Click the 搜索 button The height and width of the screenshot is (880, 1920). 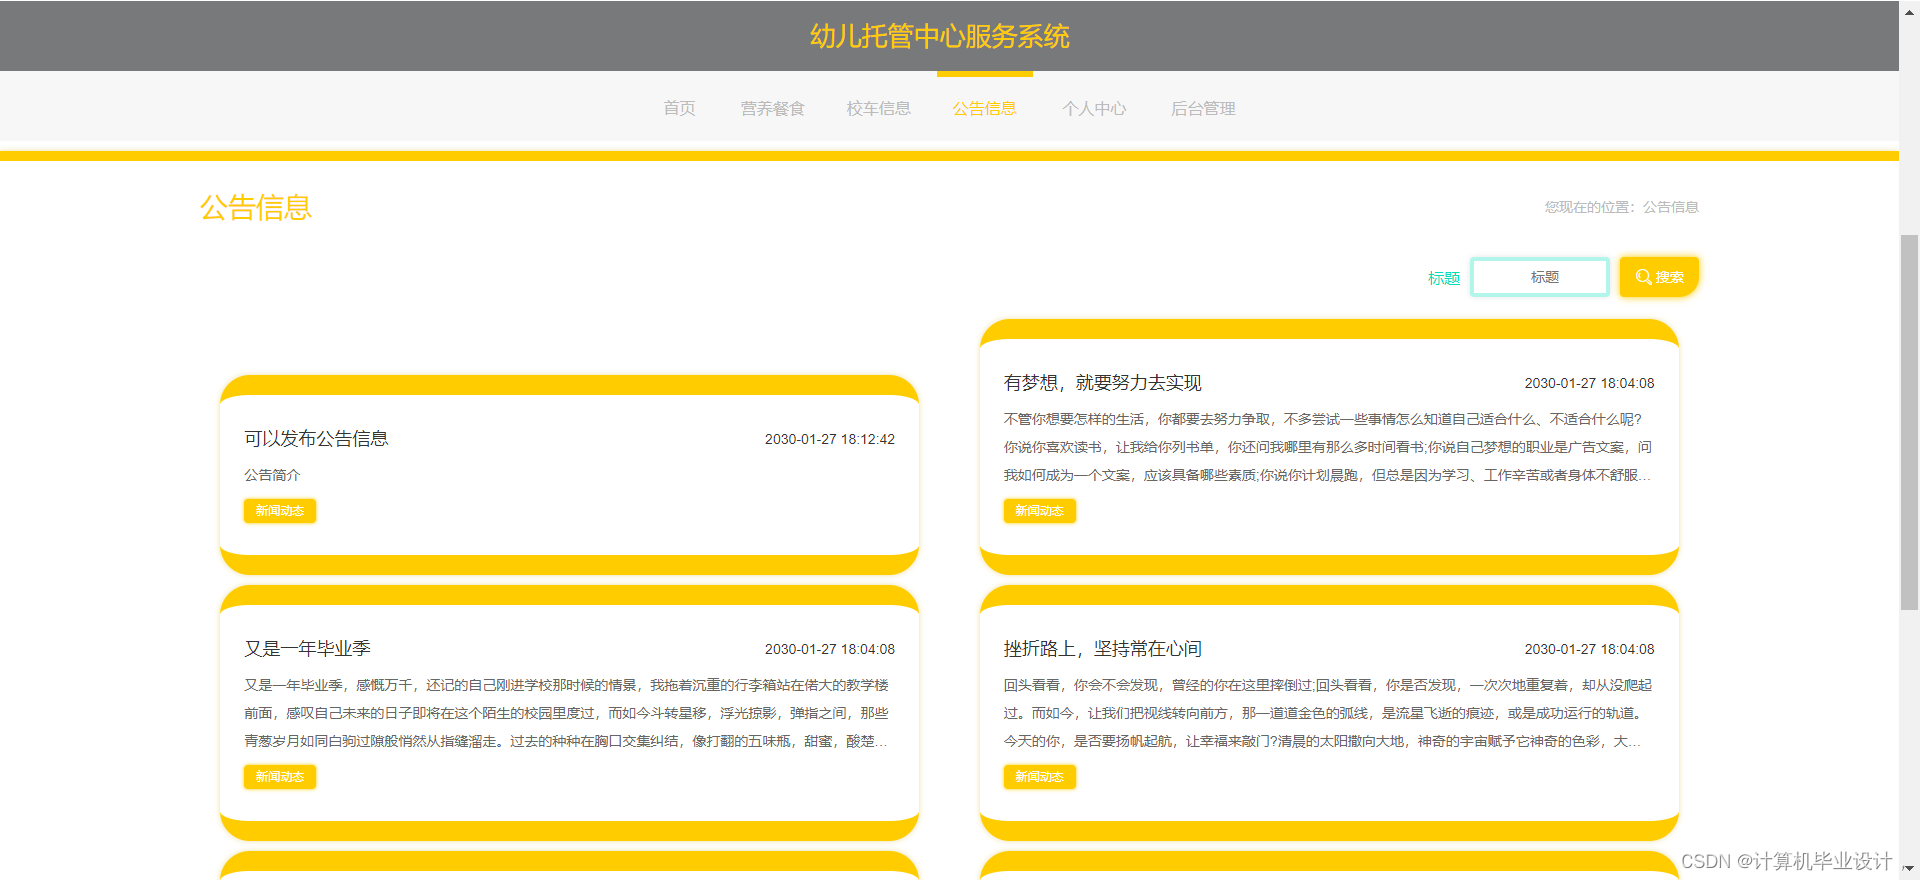(x=1659, y=277)
